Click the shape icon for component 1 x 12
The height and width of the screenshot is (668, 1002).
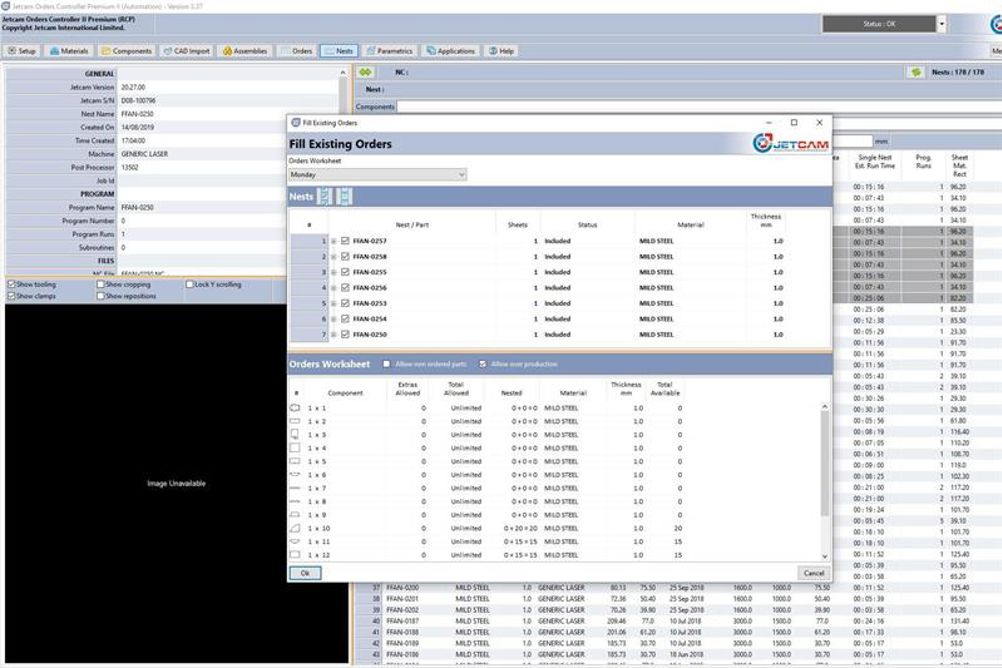tap(295, 555)
